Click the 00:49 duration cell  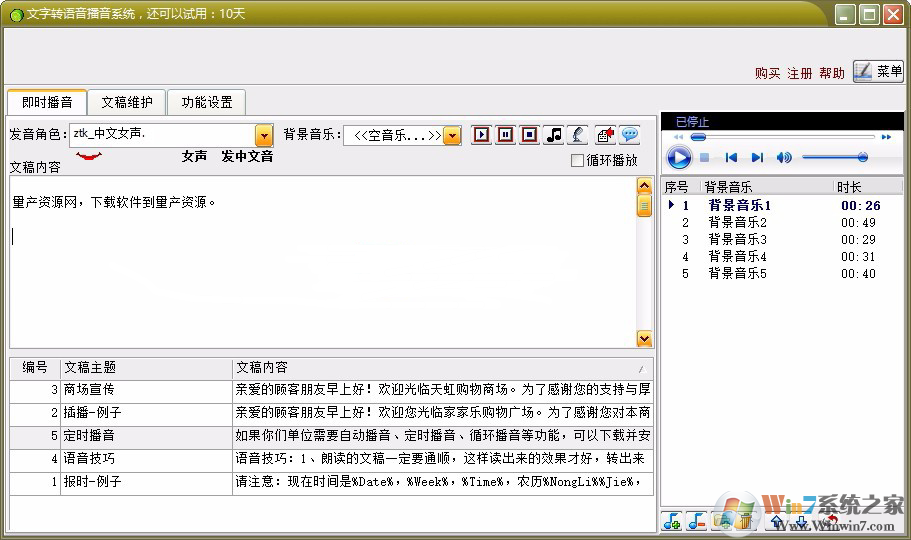(858, 223)
